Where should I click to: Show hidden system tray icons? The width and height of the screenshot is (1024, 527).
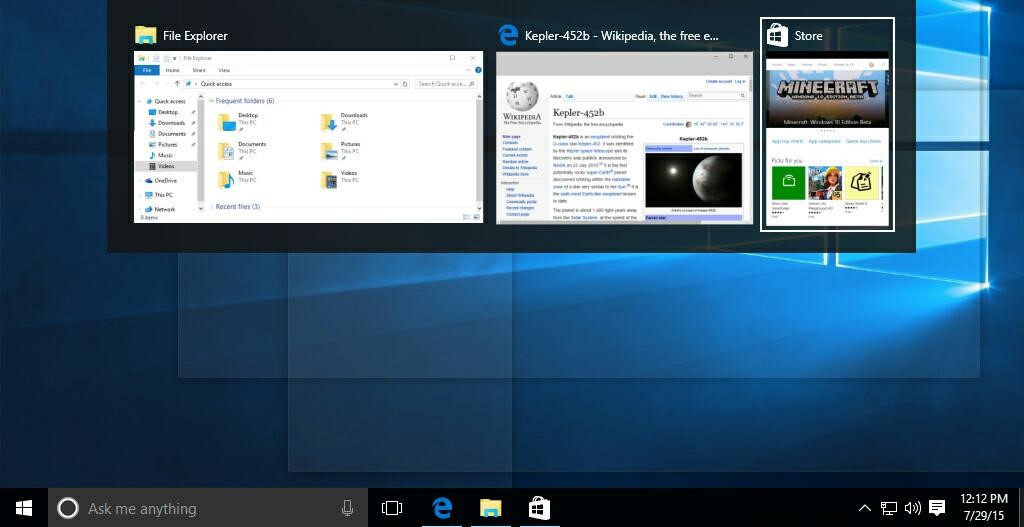coord(864,507)
